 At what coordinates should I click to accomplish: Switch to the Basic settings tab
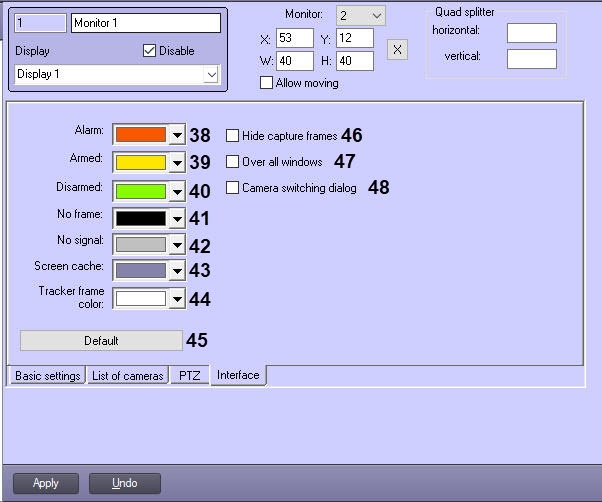pos(47,376)
